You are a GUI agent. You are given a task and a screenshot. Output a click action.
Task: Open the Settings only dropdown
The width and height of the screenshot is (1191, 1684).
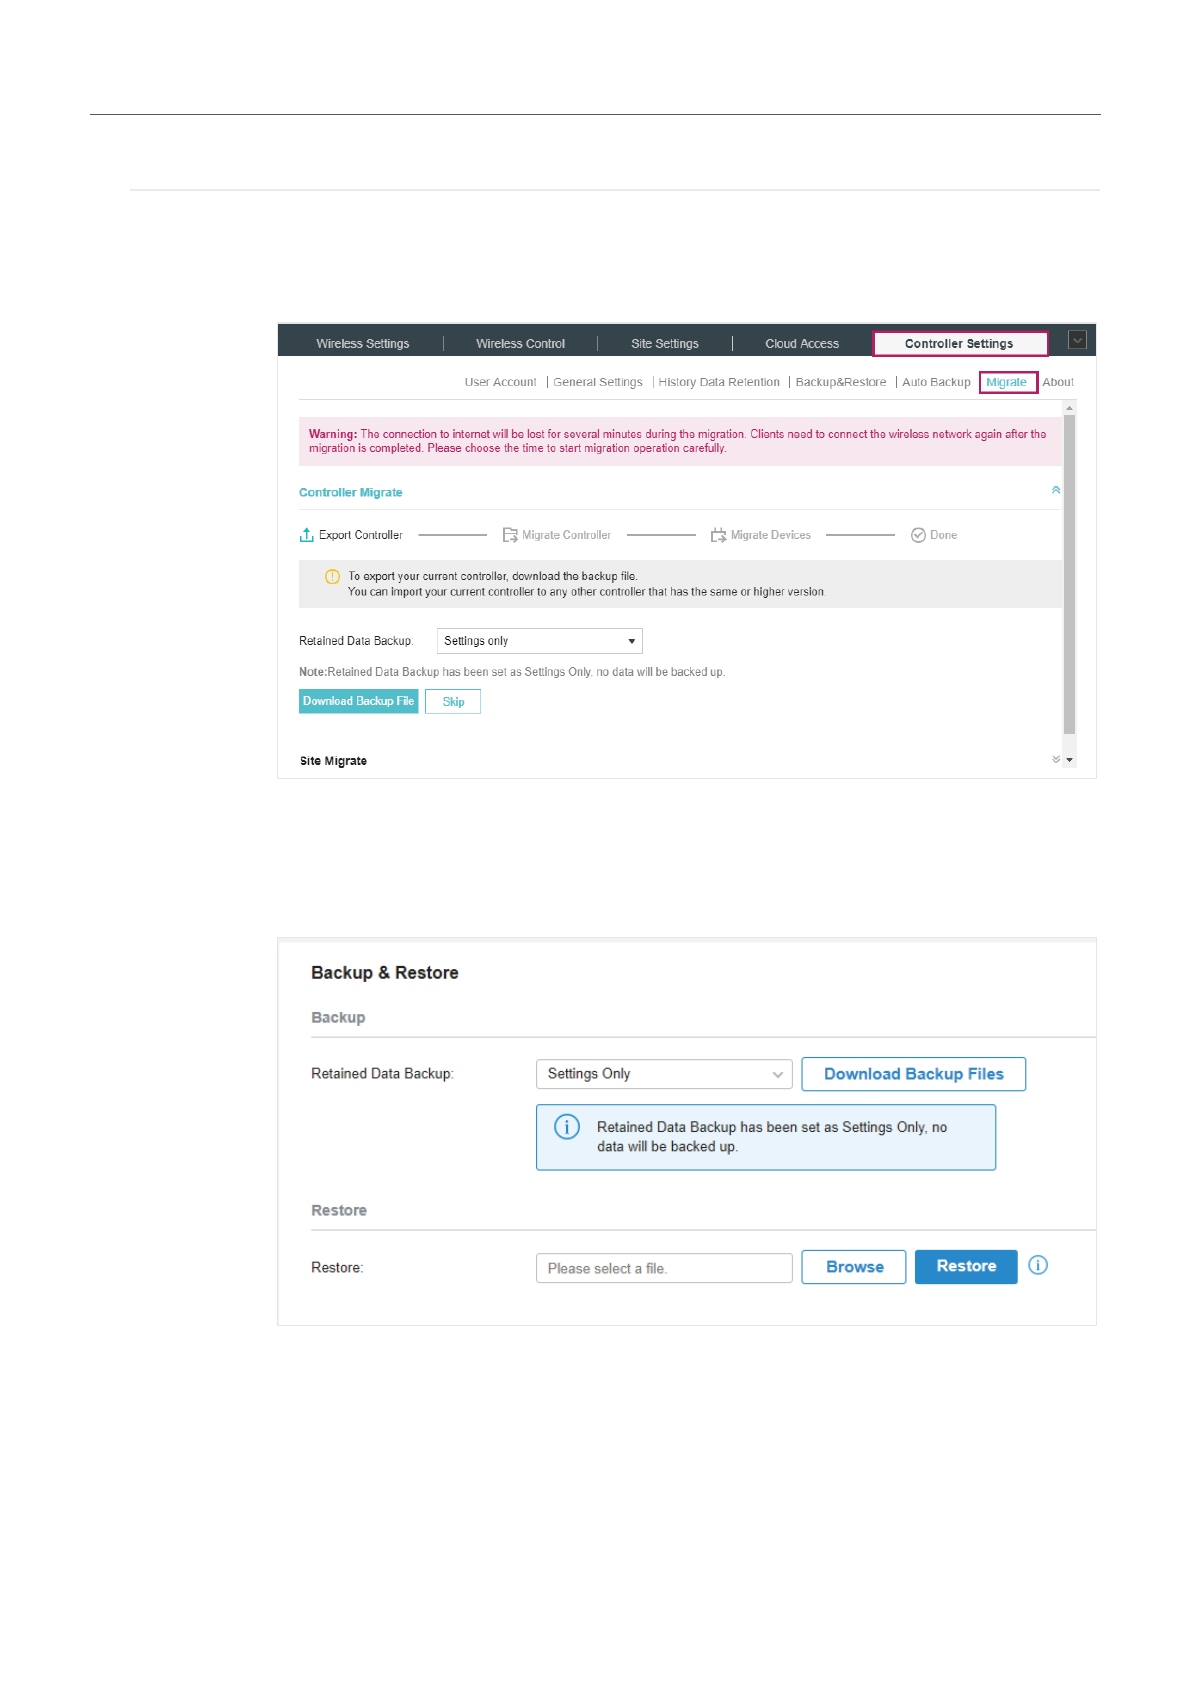coord(539,641)
